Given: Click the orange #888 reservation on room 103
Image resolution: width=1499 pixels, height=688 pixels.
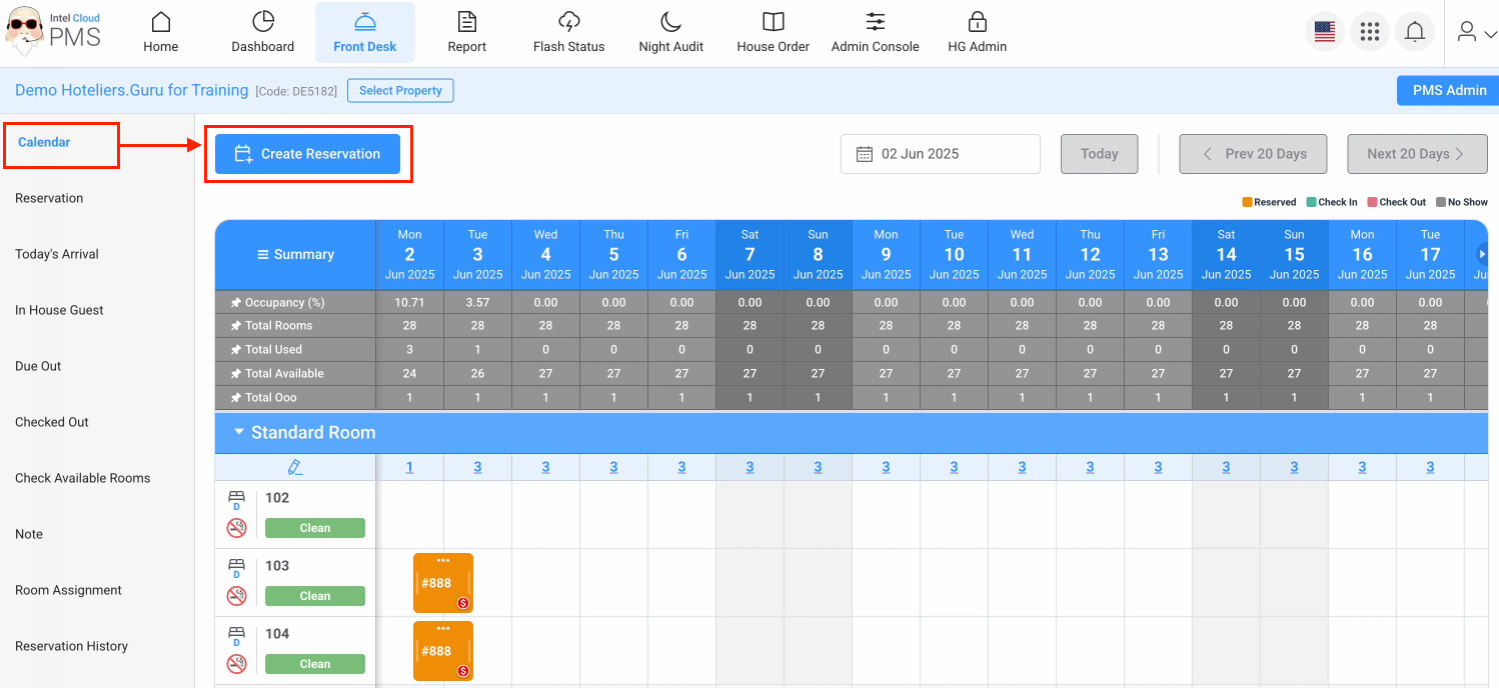Looking at the screenshot, I should point(442,583).
